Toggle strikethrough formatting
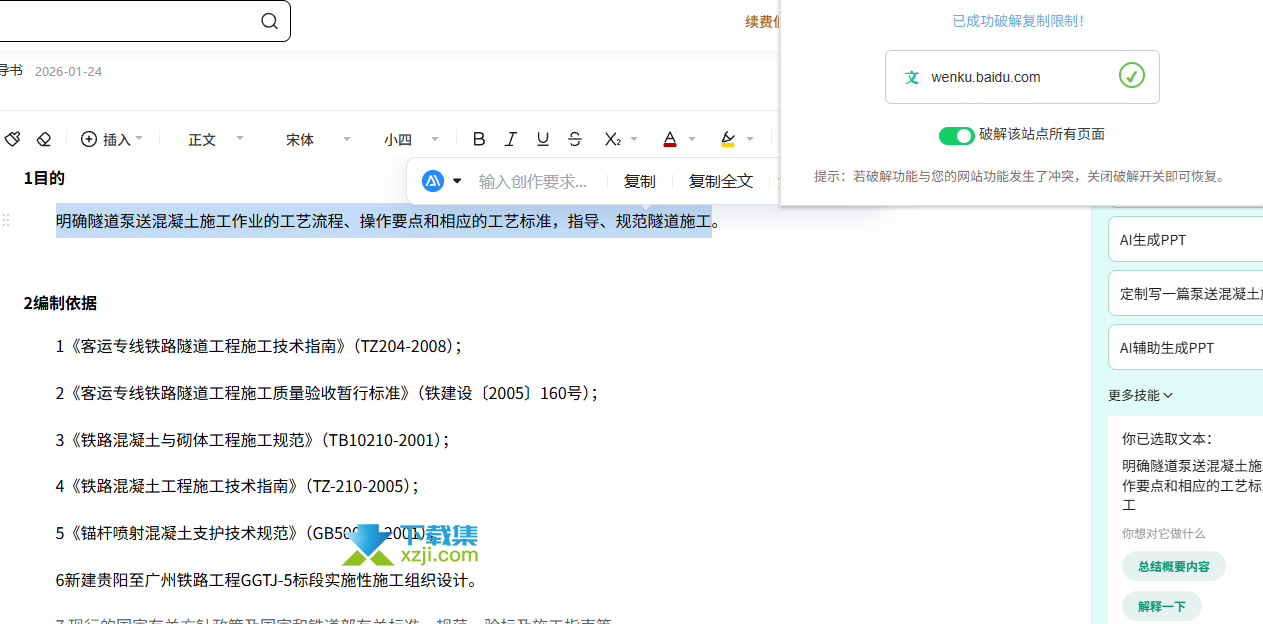The width and height of the screenshot is (1263, 624). (x=575, y=139)
